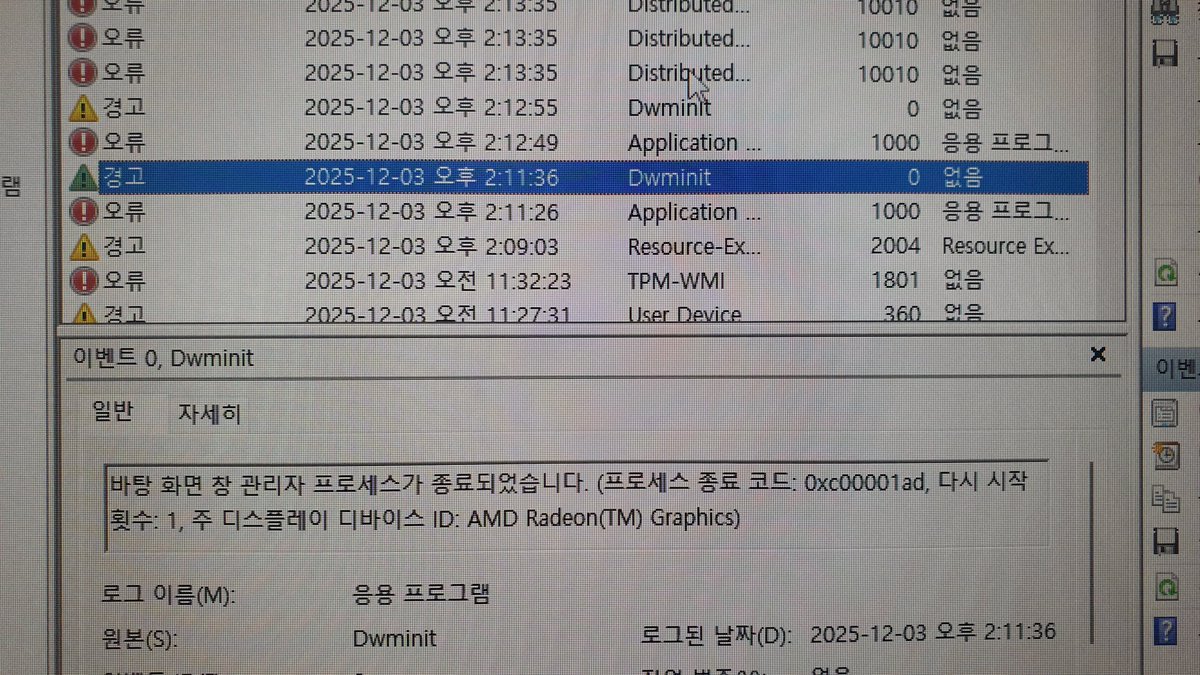Click the attach-task clock icon in actions pane
Viewport: 1200px width, 675px height.
pos(1165,455)
